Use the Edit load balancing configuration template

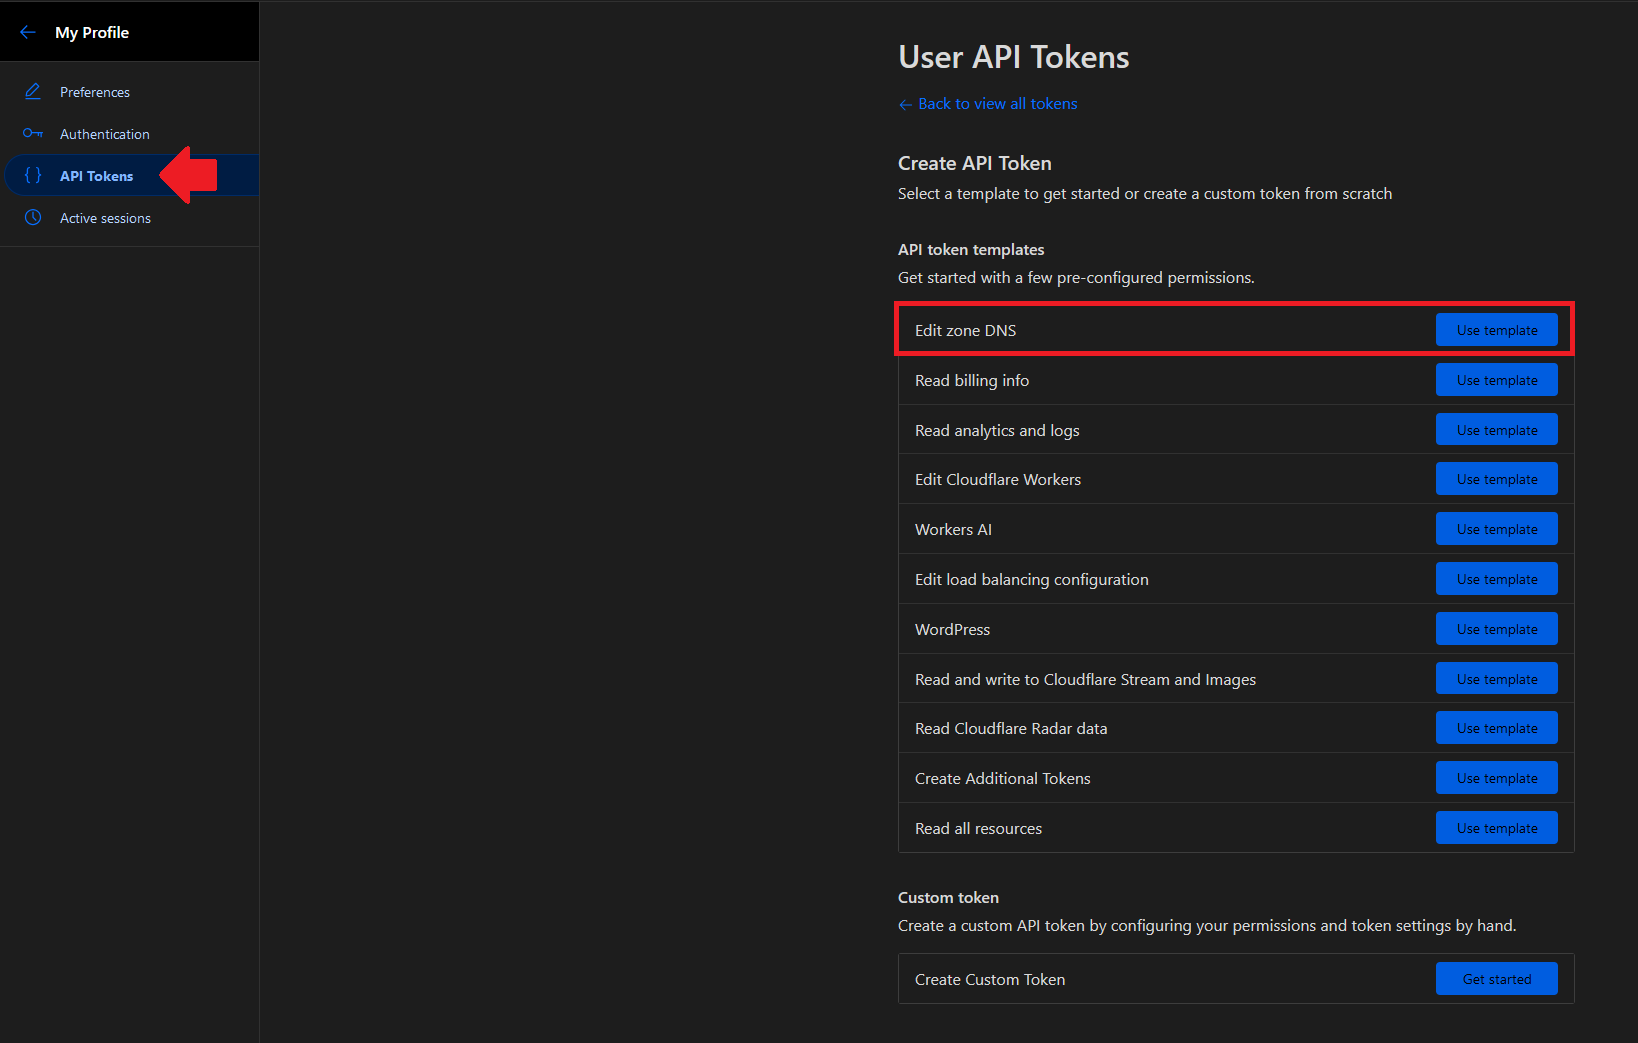pyautogui.click(x=1496, y=579)
